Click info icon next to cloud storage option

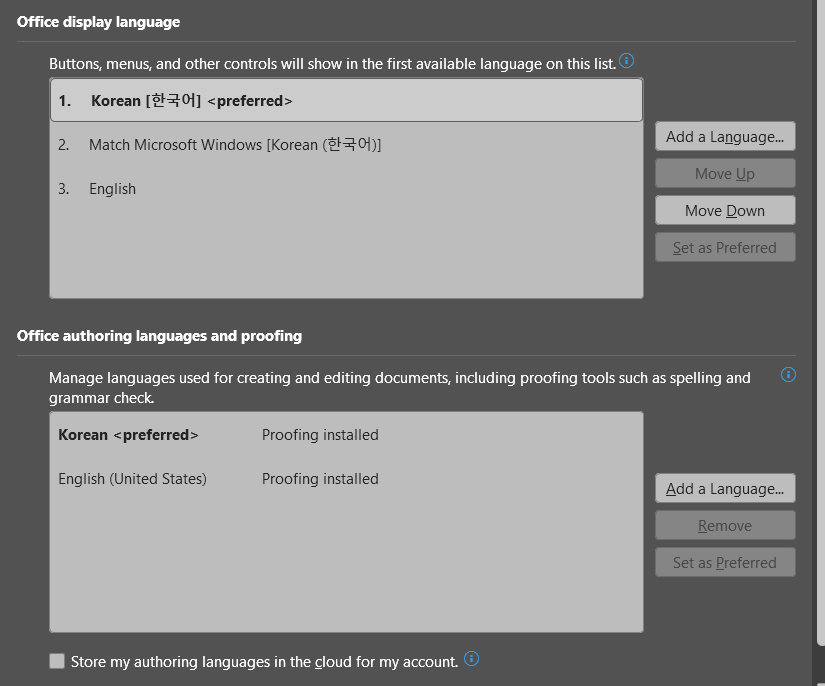pyautogui.click(x=471, y=659)
